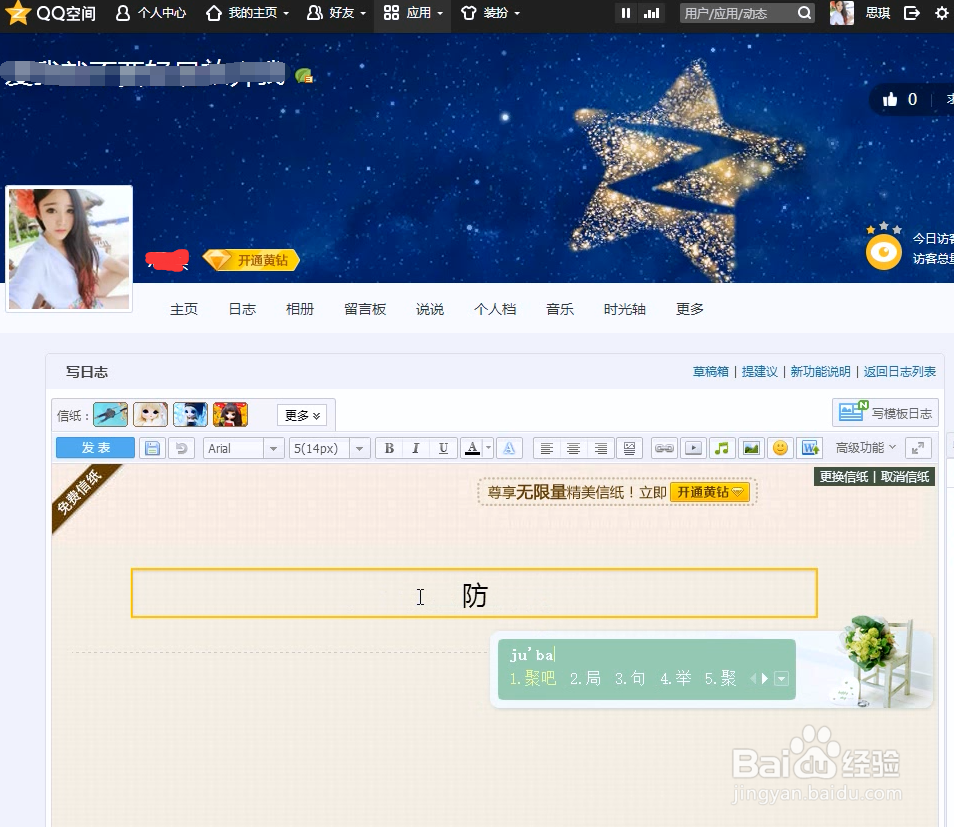The width and height of the screenshot is (954, 827).
Task: Open the Arial font family dropdown
Action: pyautogui.click(x=243, y=448)
